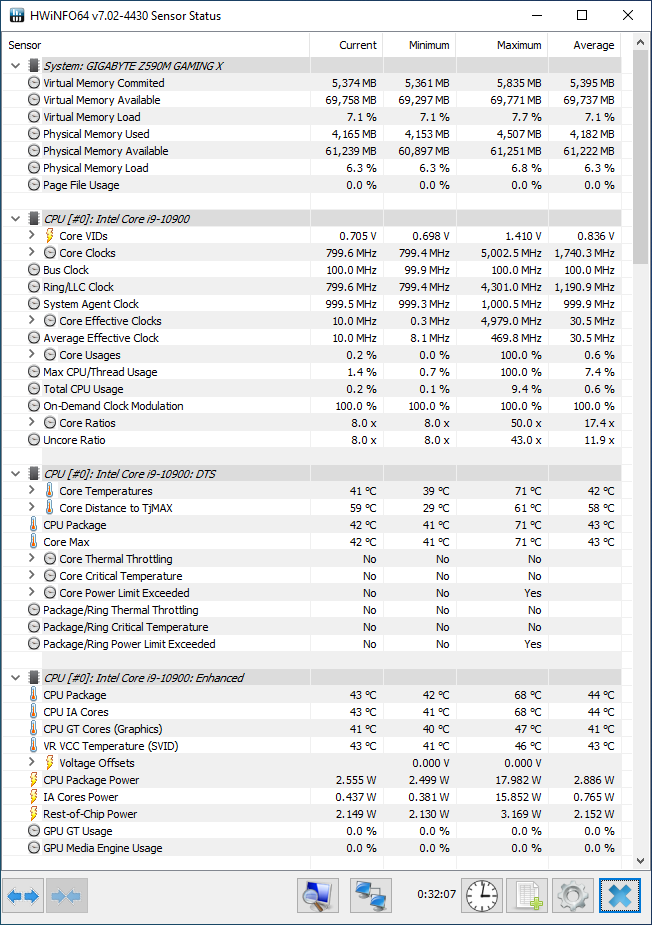Open sensor settings gear icon

(x=572, y=896)
